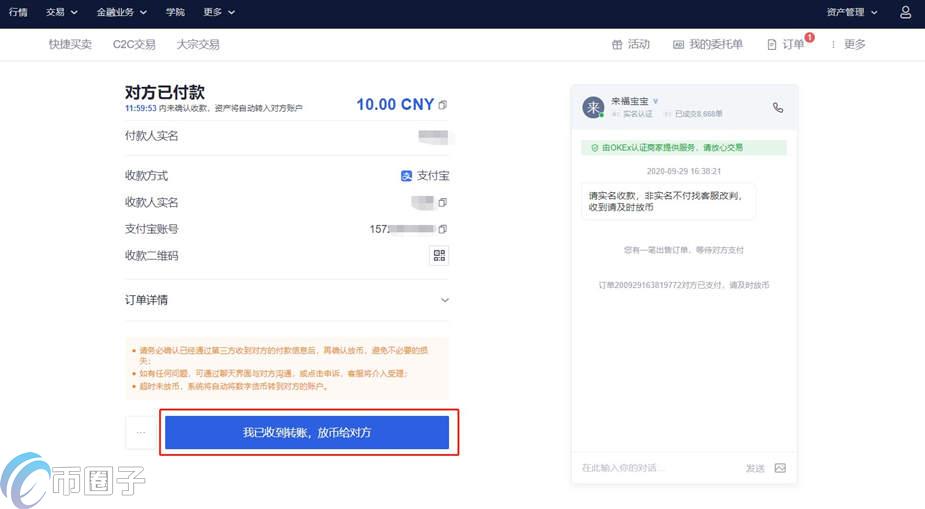Click the 收款方式 label
The width and height of the screenshot is (925, 509).
[x=146, y=176]
